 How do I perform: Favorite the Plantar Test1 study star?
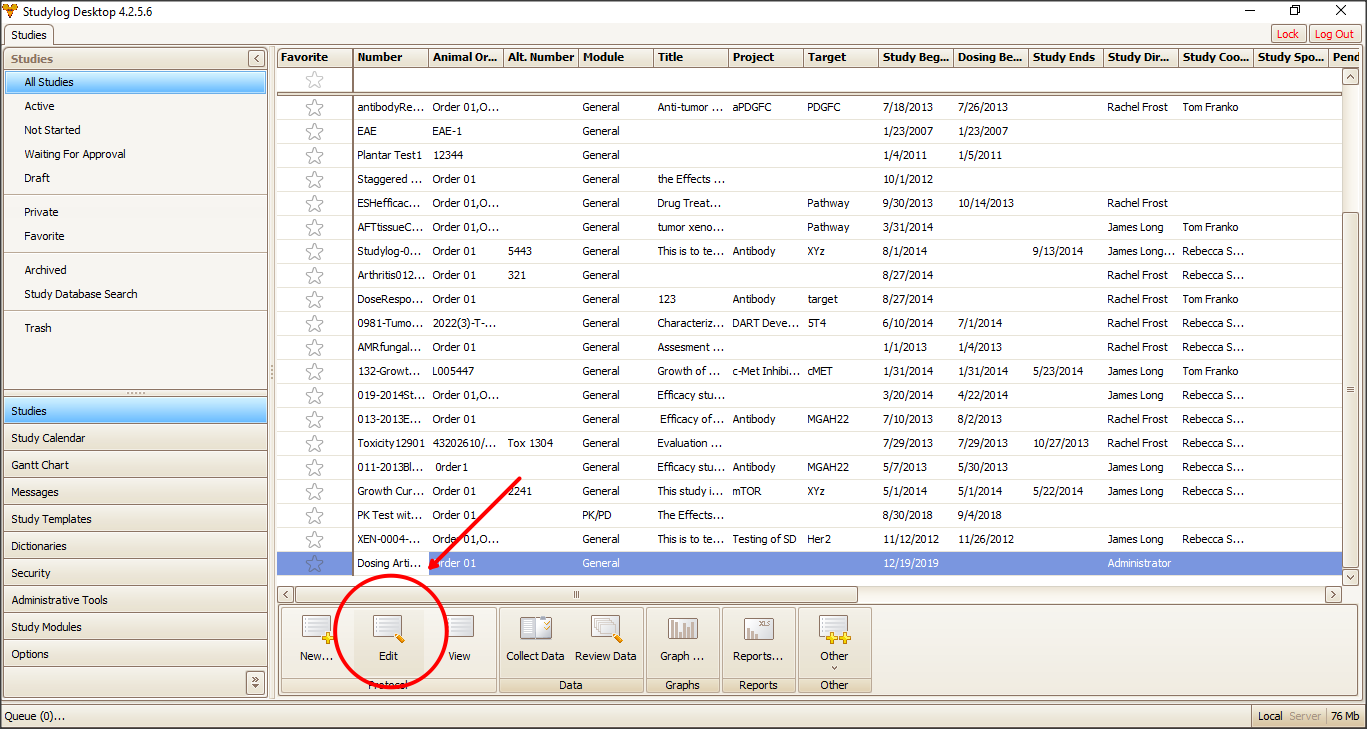pyautogui.click(x=314, y=155)
